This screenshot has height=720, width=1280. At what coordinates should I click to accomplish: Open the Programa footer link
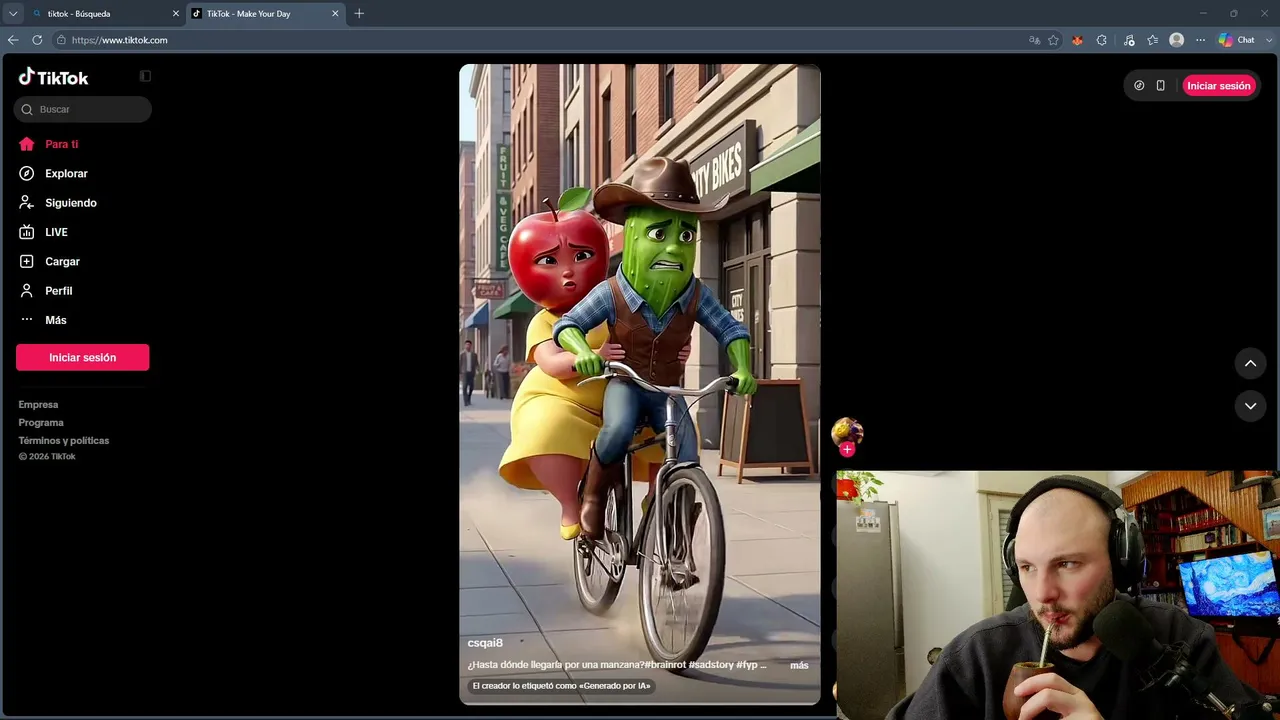point(41,423)
